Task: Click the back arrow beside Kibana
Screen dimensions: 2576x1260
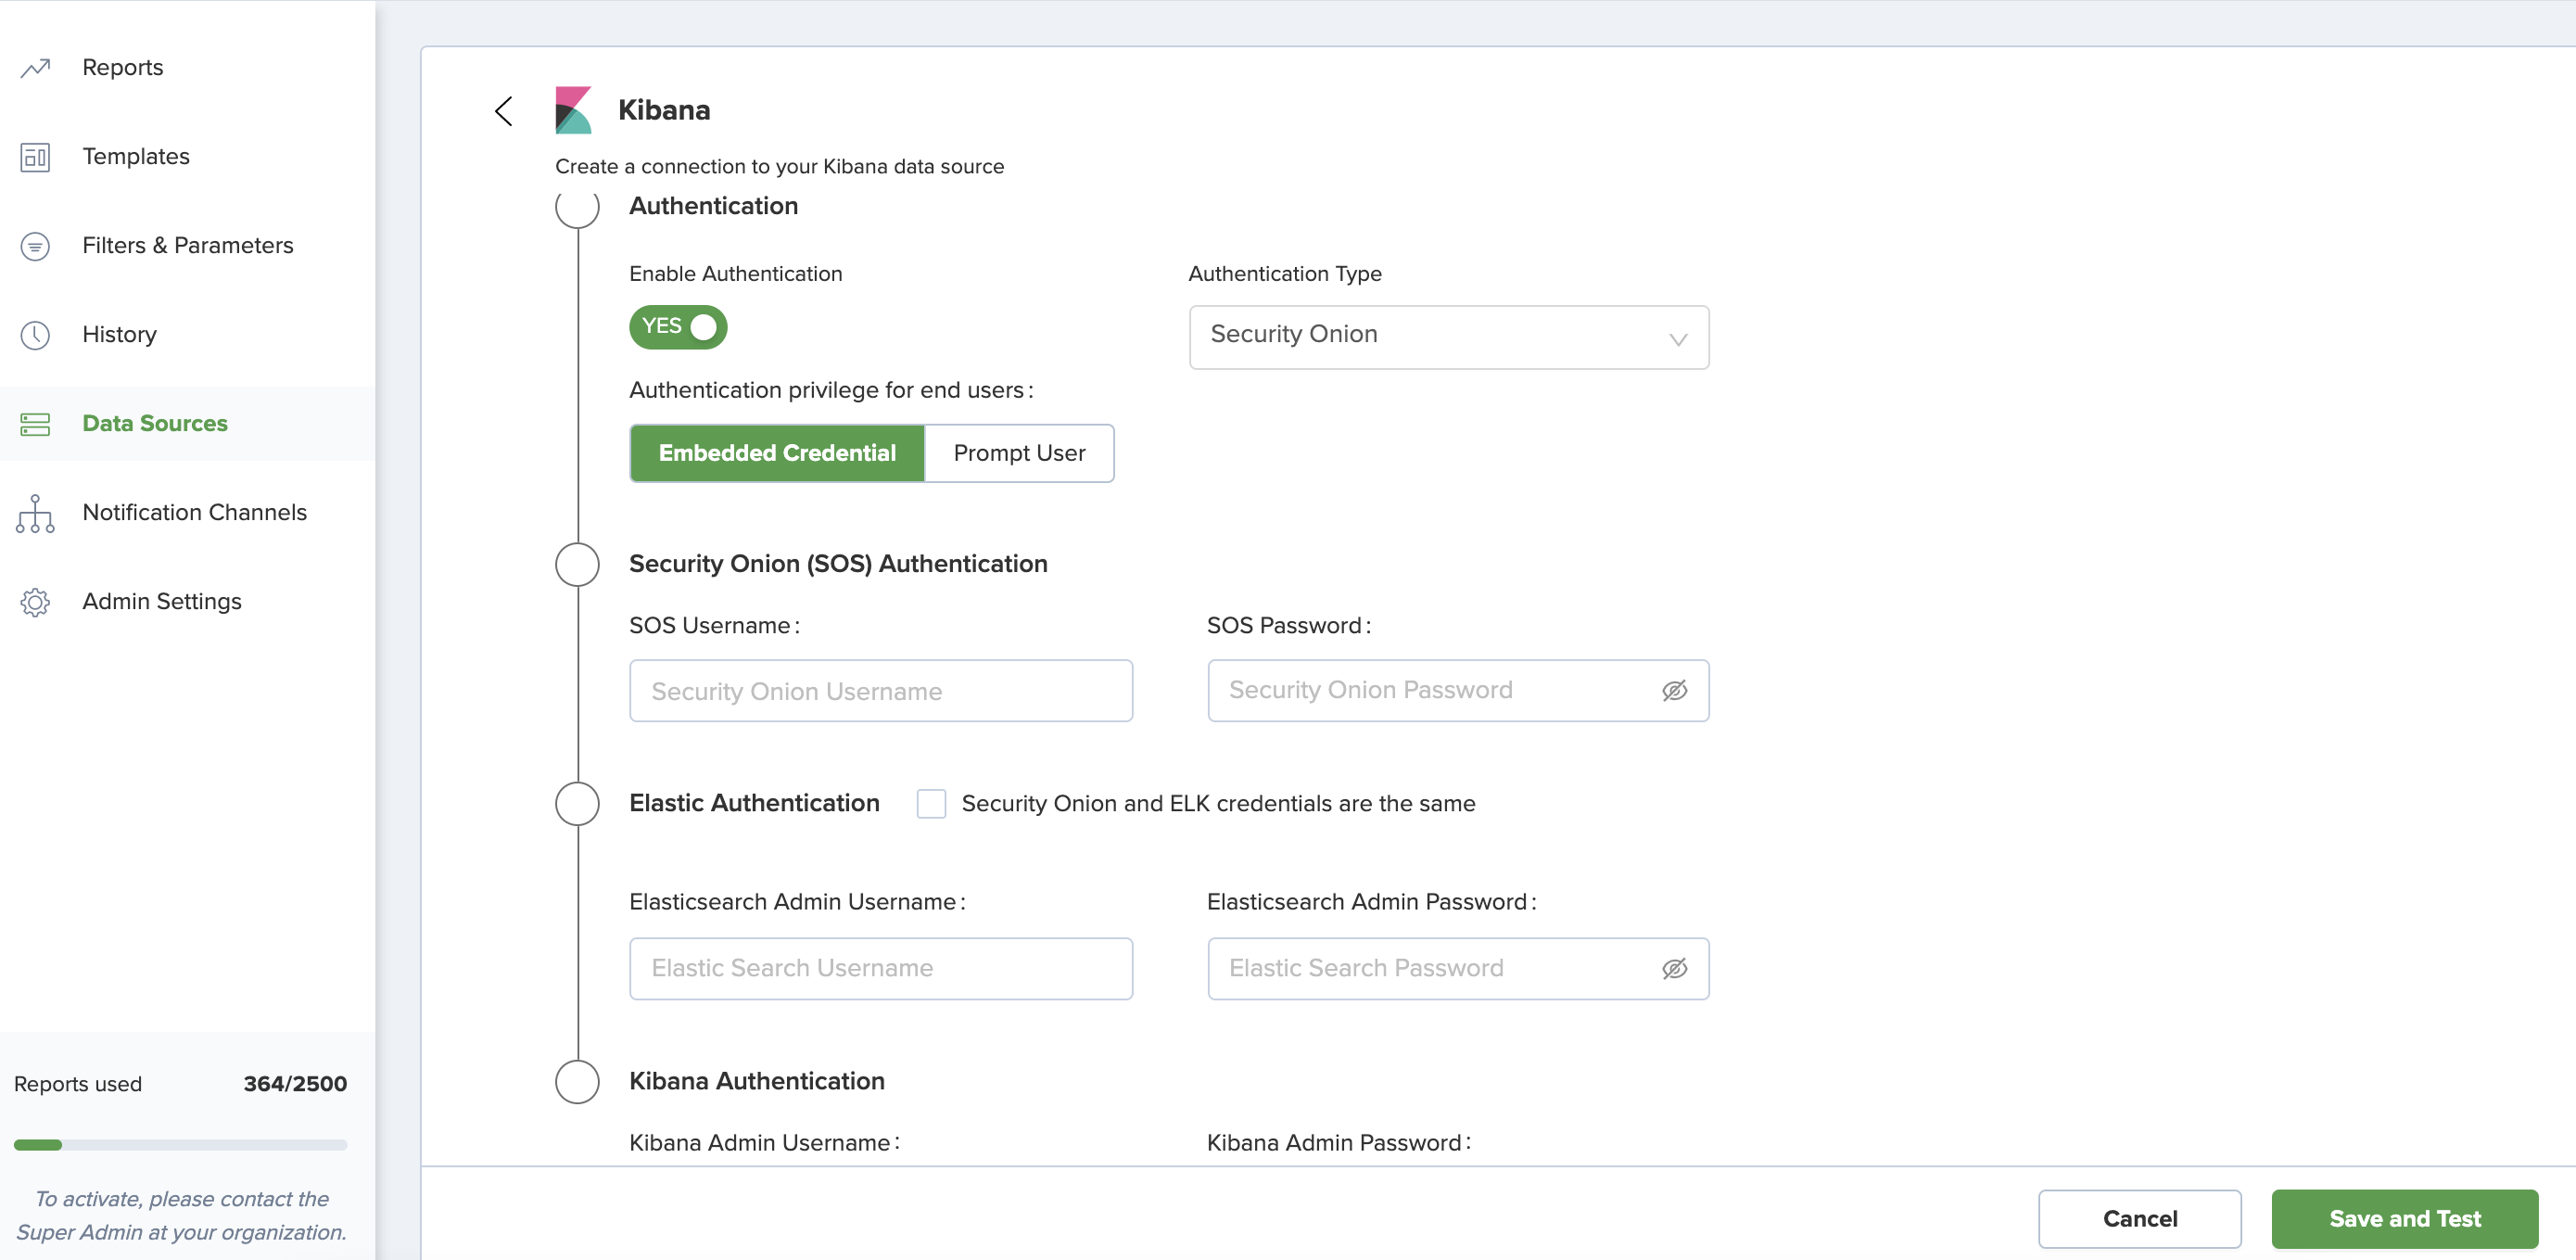Action: (x=504, y=111)
